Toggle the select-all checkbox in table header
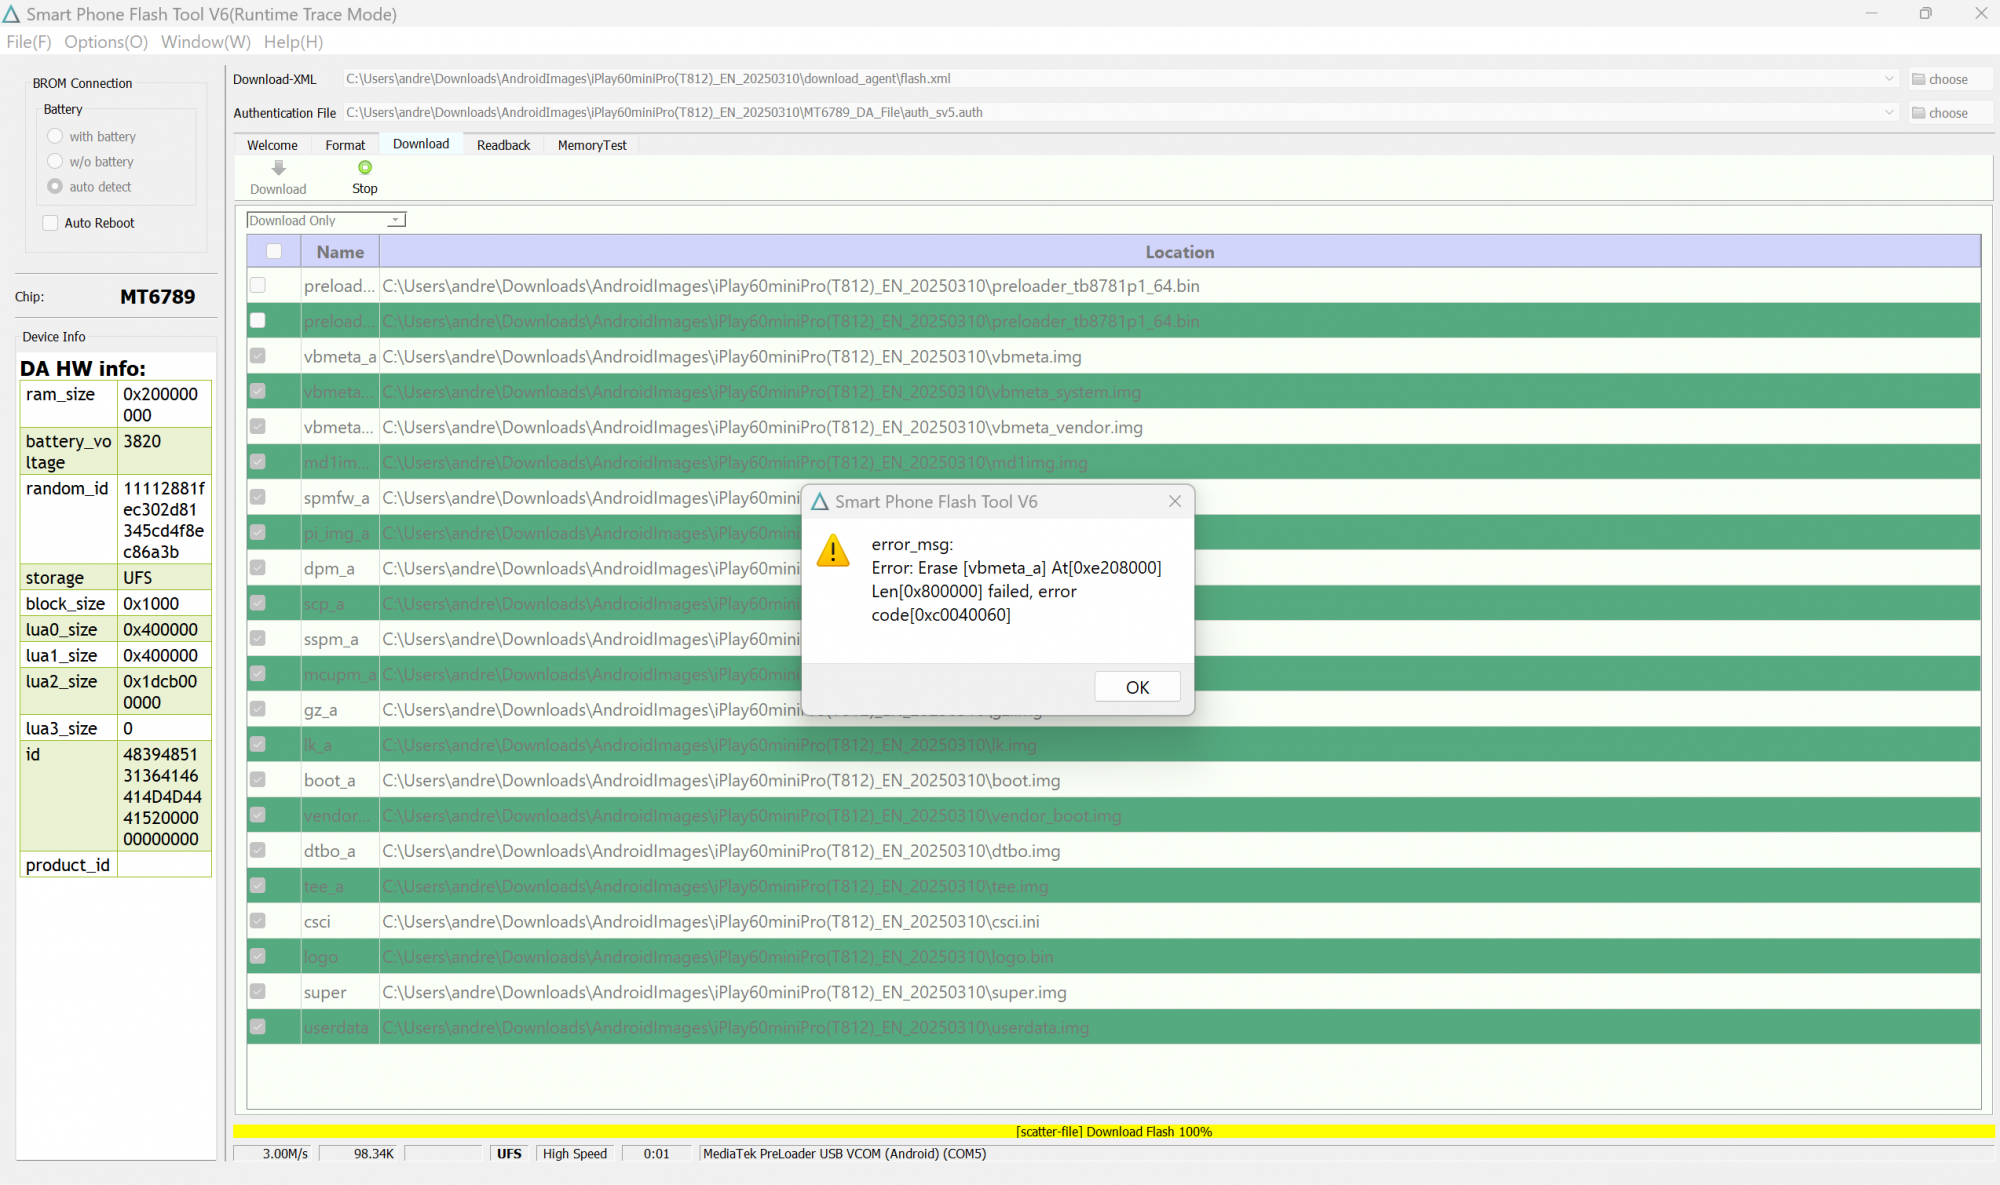 272,251
